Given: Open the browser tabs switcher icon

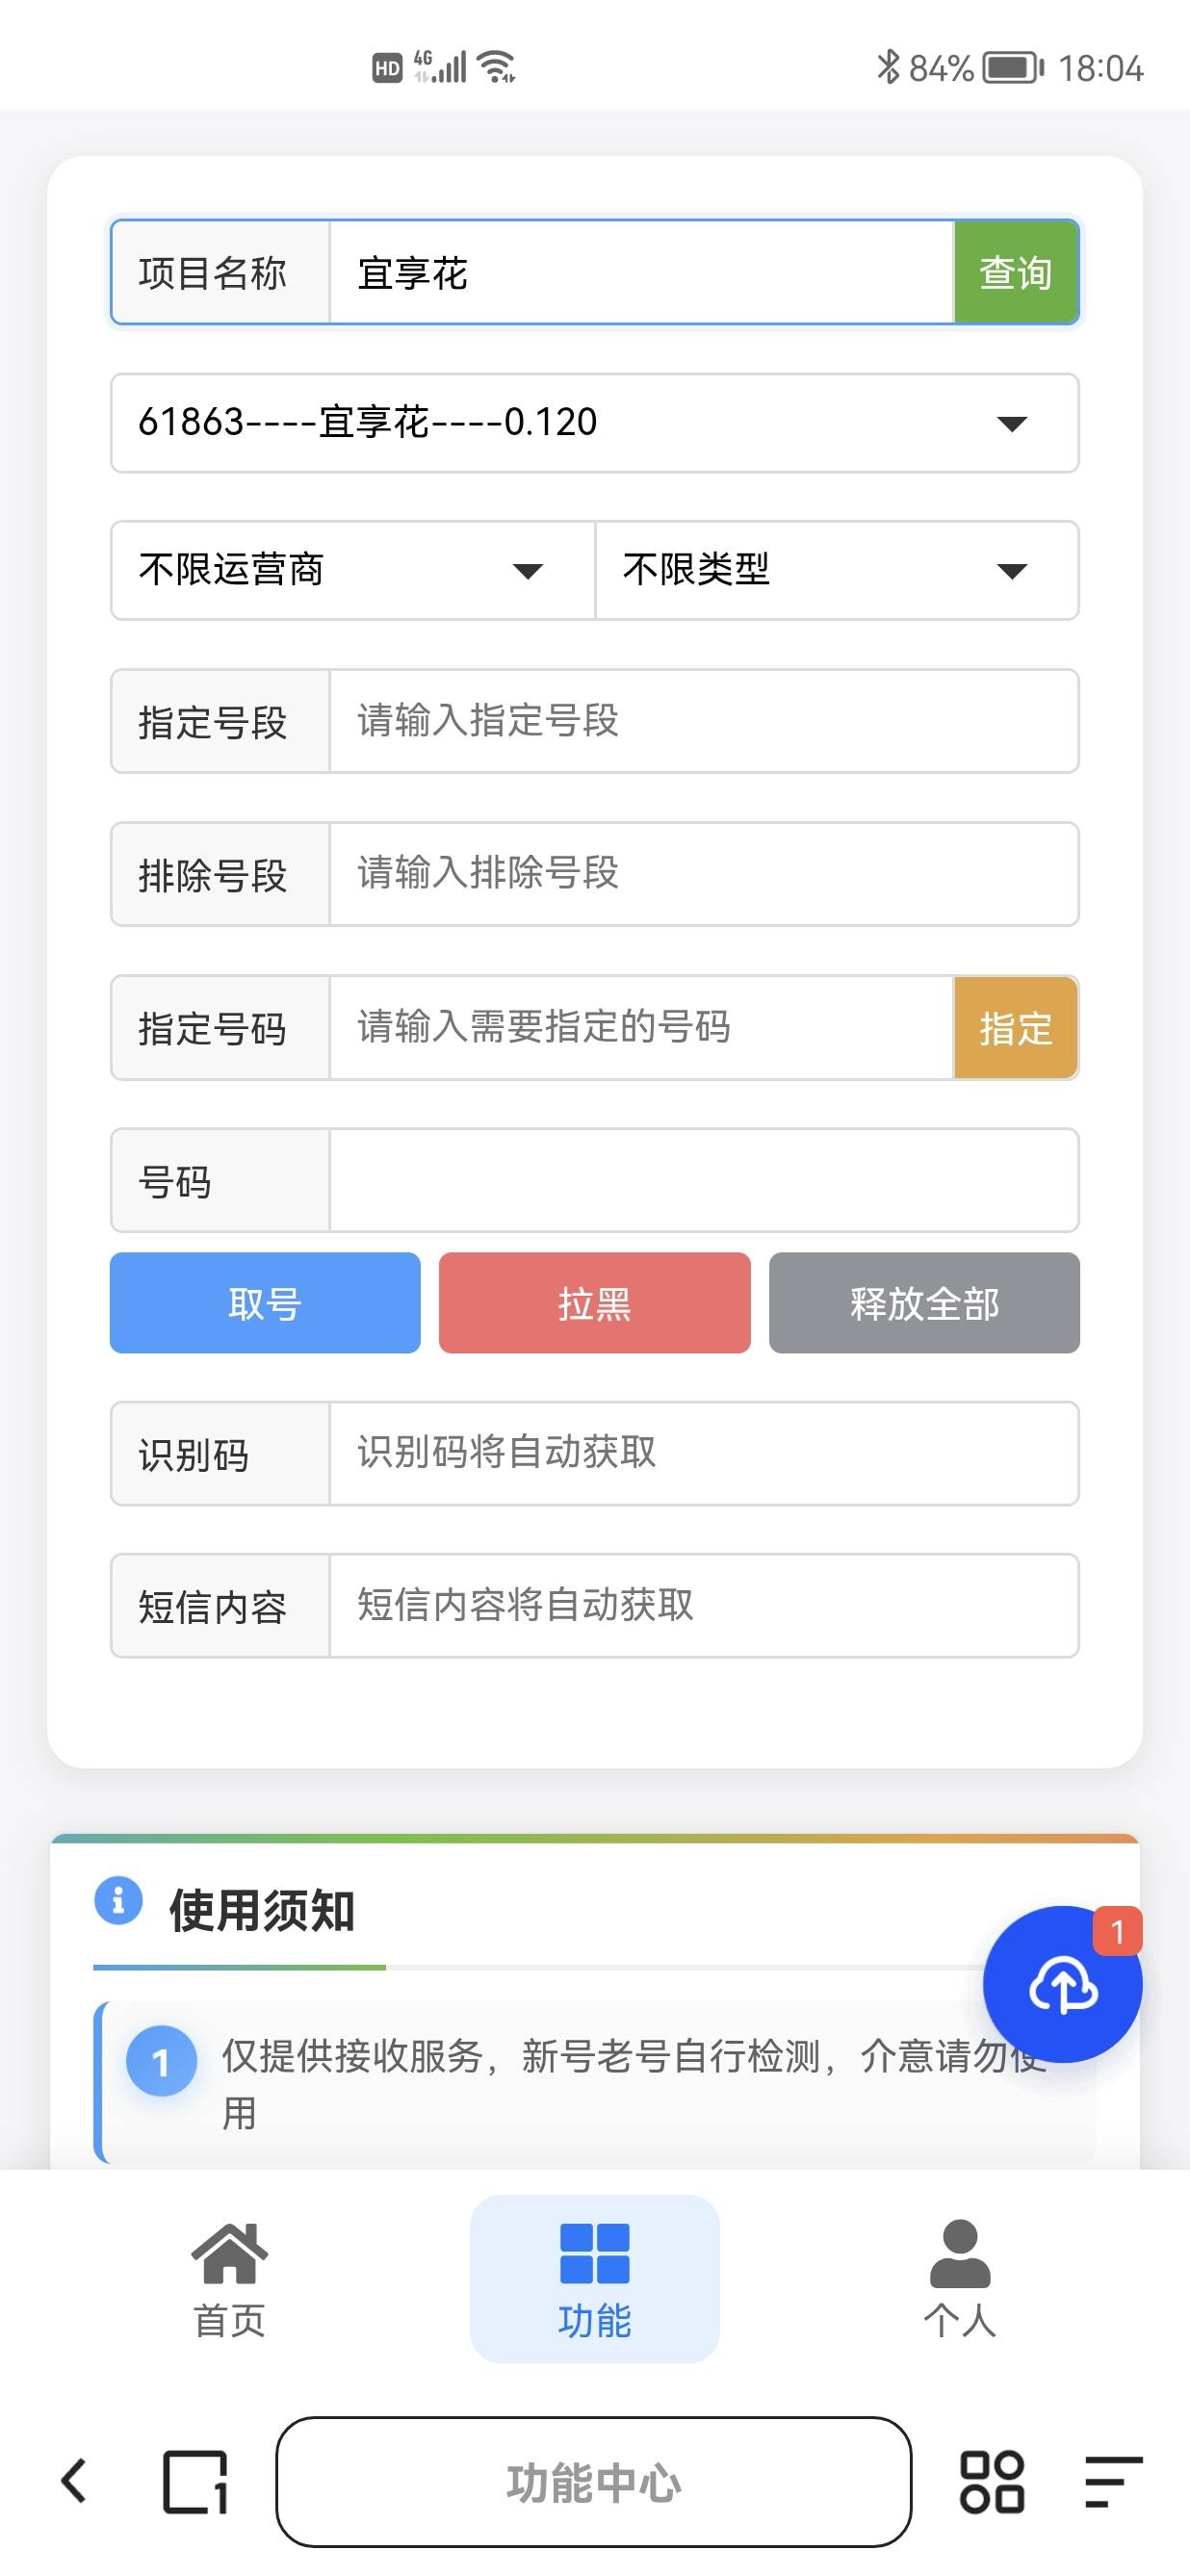Looking at the screenshot, I should [x=195, y=2482].
